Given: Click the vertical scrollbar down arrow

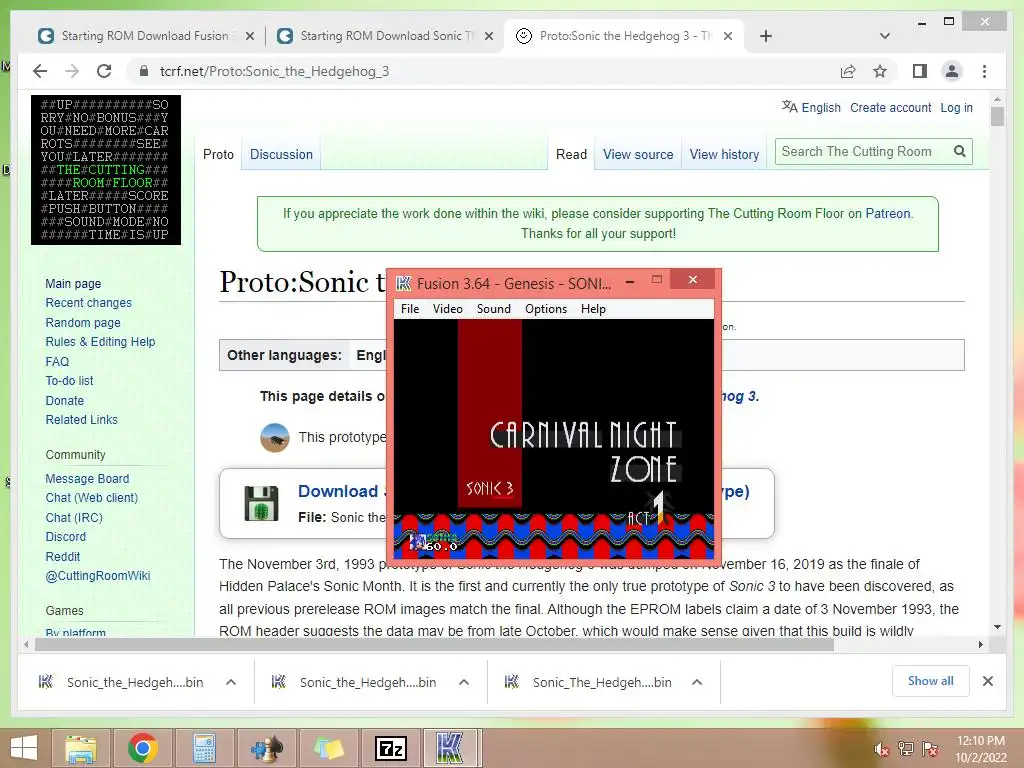Looking at the screenshot, I should [x=997, y=627].
